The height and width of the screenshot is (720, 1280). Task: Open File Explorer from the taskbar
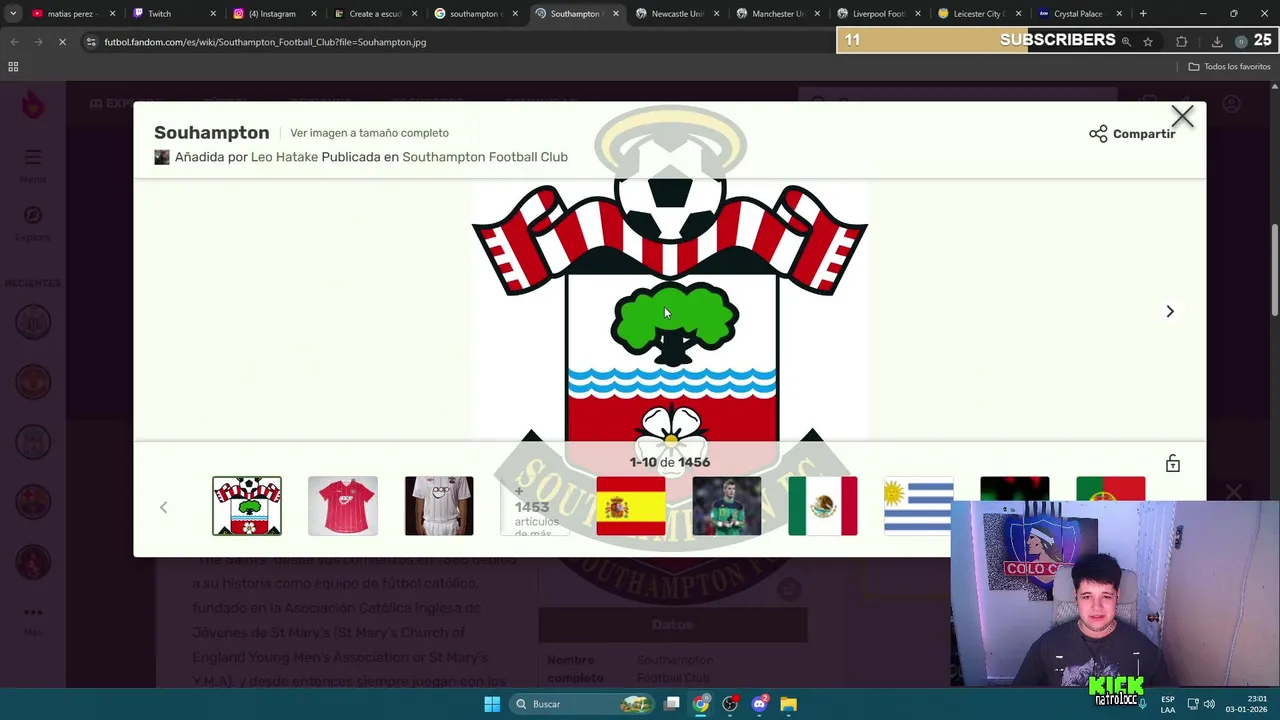(788, 704)
